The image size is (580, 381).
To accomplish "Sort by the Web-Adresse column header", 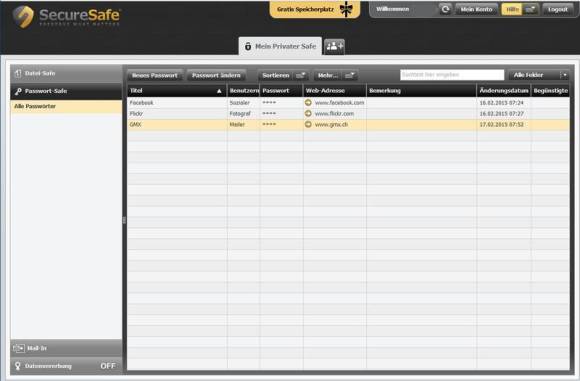I will click(x=334, y=91).
